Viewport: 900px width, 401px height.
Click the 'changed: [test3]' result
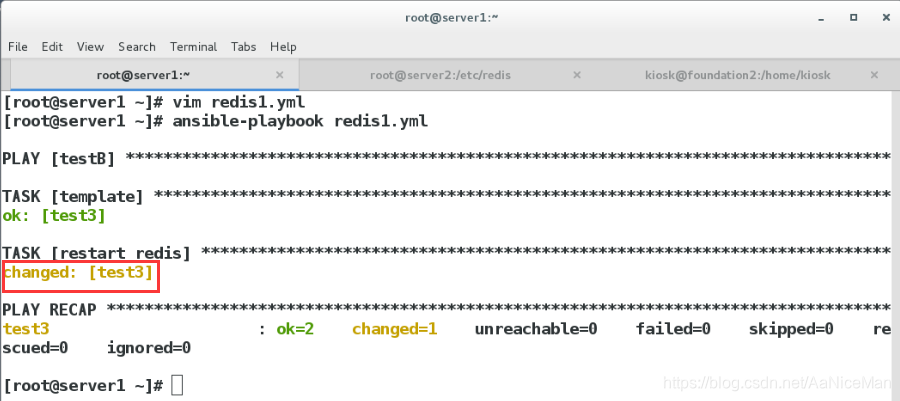click(x=78, y=272)
